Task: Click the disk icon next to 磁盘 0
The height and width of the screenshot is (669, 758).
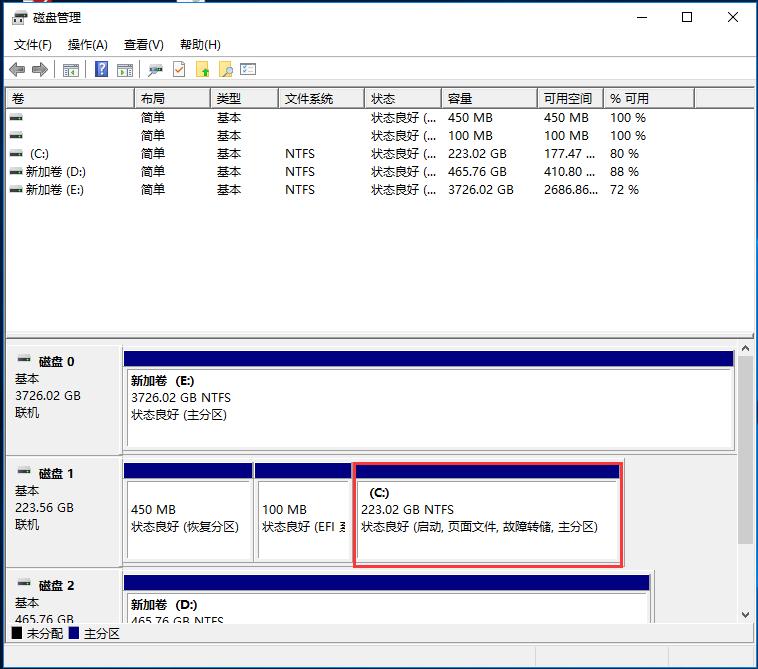Action: (24, 359)
